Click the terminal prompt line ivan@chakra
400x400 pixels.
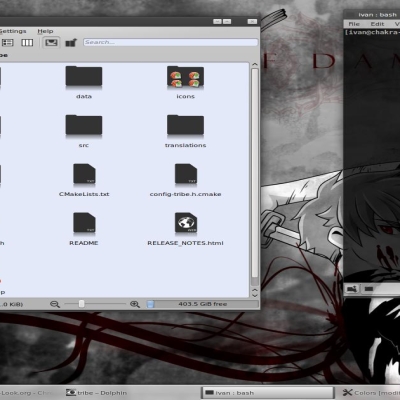[372, 32]
